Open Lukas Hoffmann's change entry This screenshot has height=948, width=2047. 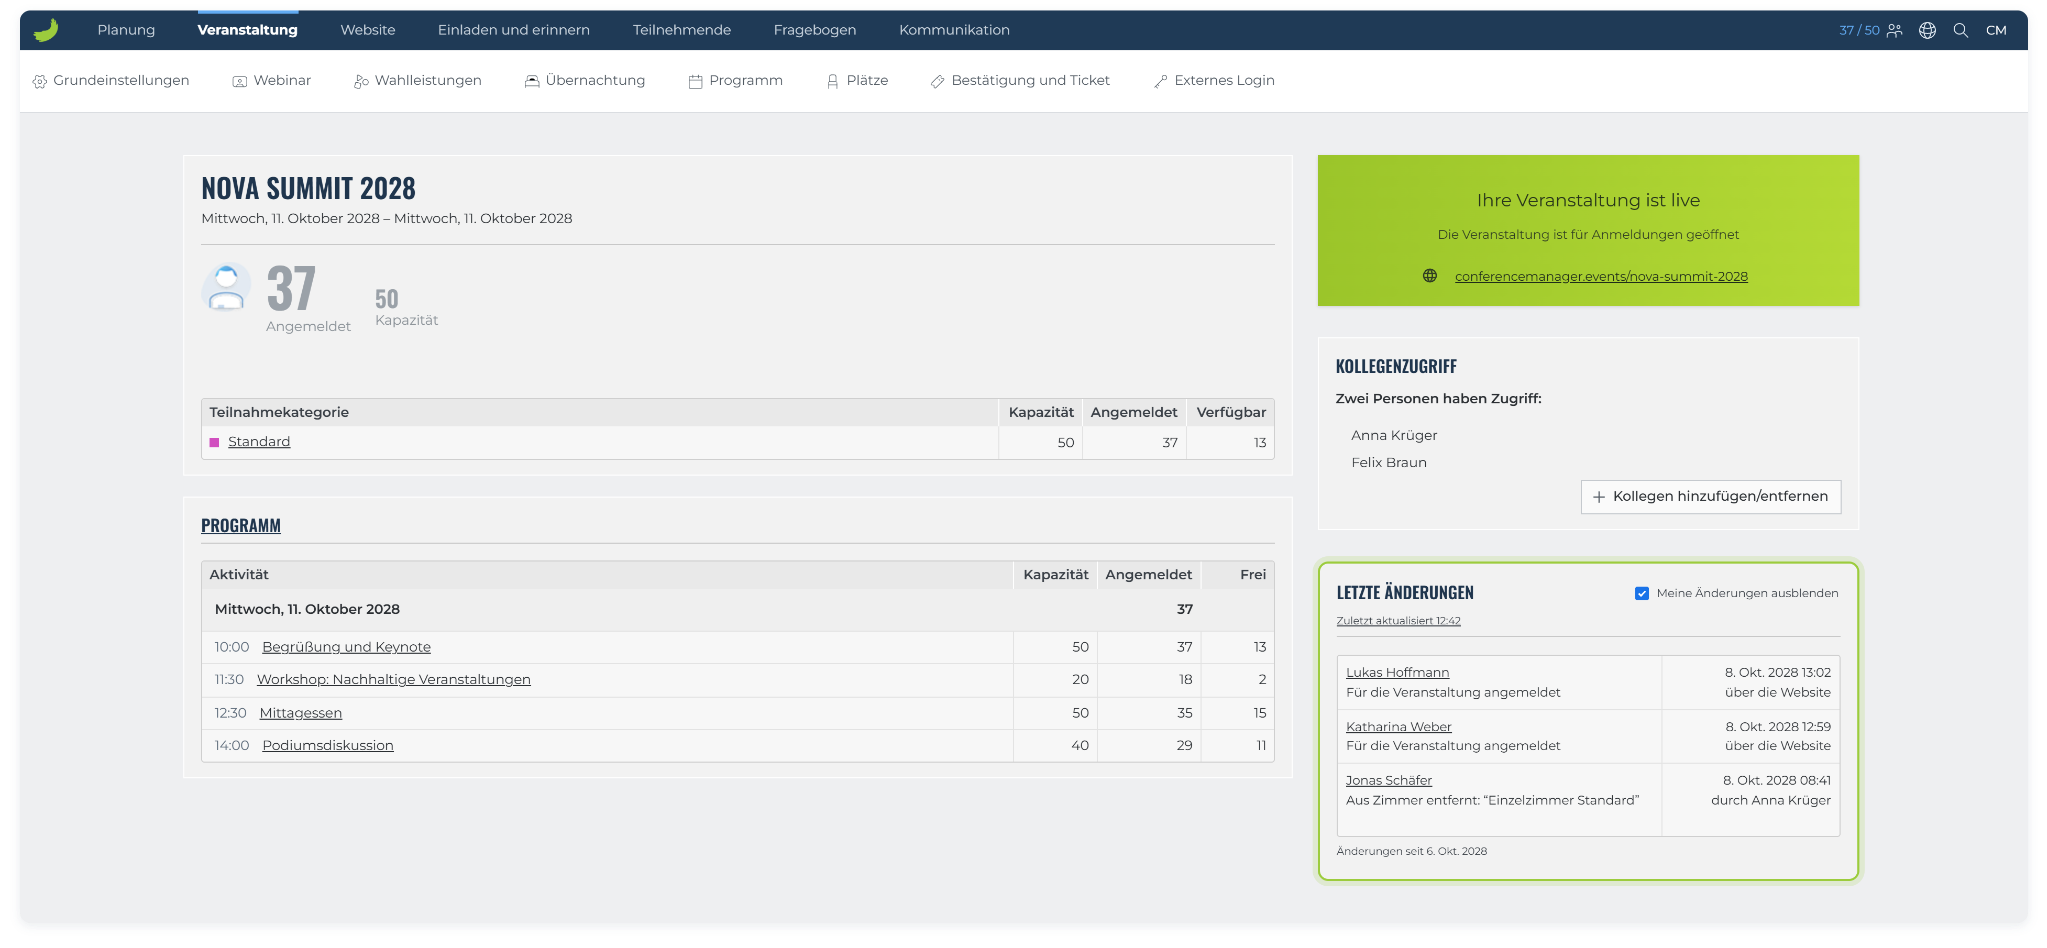click(x=1397, y=673)
